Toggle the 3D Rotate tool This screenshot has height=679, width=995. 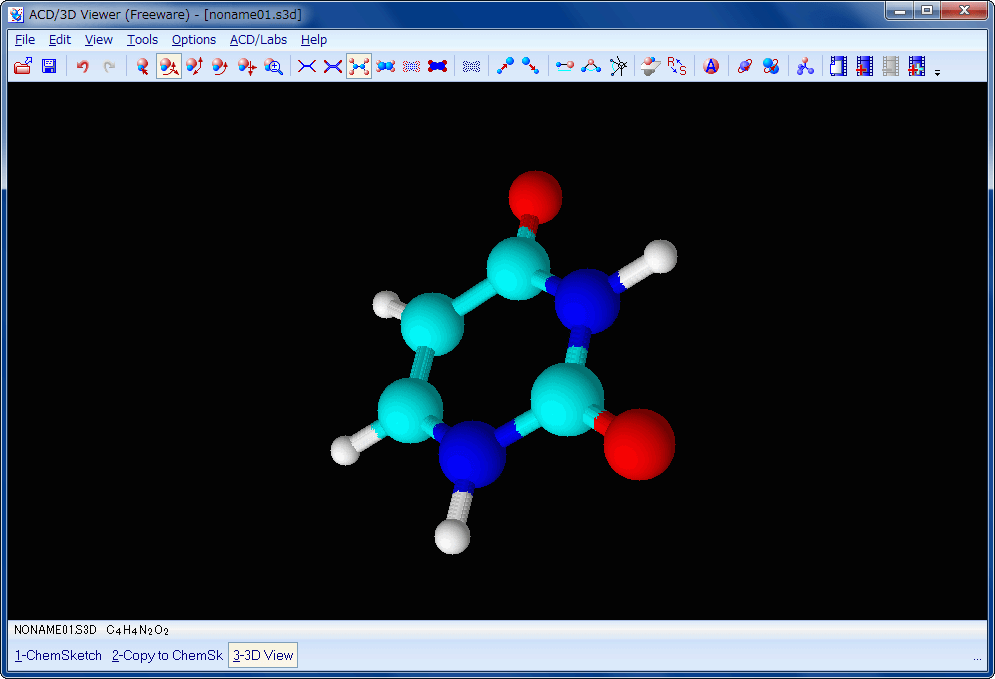point(169,66)
